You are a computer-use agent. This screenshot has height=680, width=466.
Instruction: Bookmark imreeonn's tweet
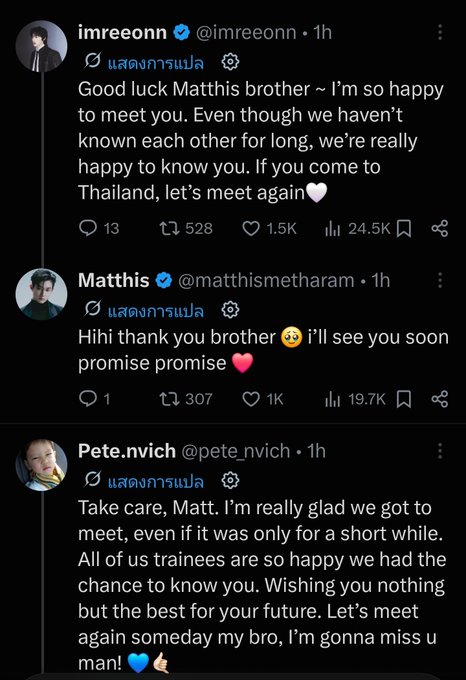(x=404, y=229)
